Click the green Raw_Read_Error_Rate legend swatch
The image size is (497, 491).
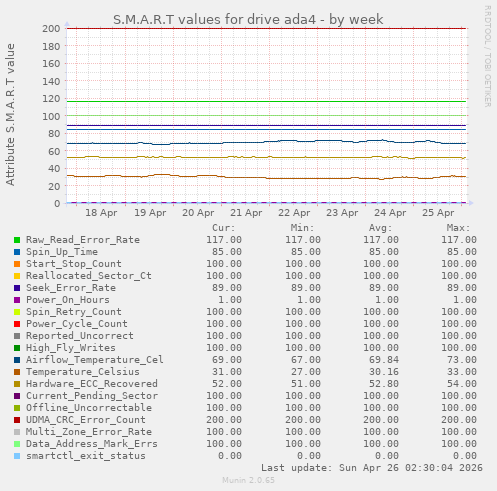17,240
